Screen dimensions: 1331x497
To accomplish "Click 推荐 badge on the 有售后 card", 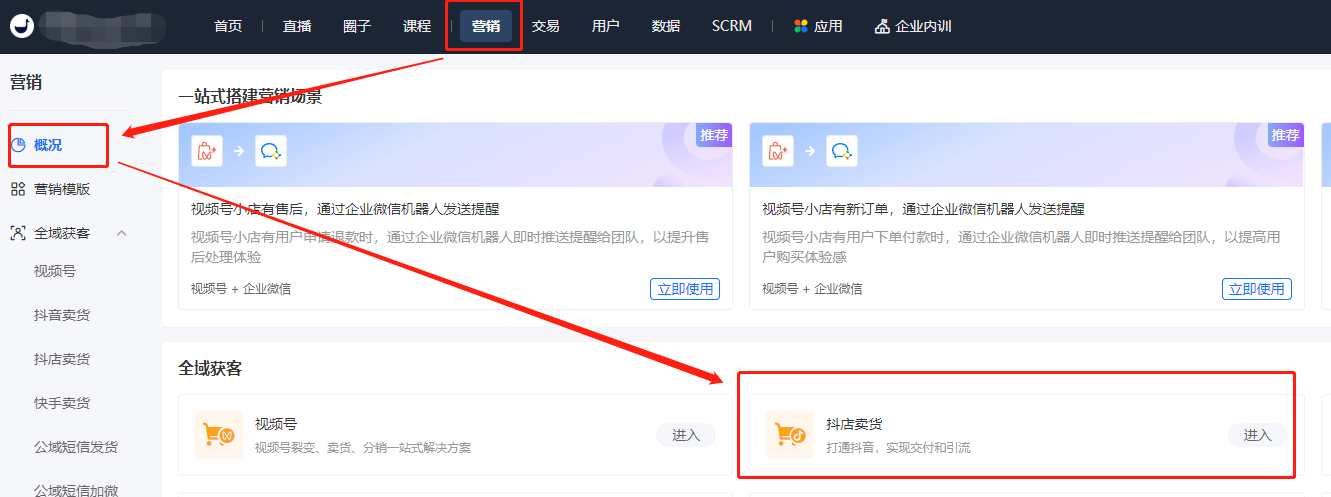I will (x=714, y=135).
